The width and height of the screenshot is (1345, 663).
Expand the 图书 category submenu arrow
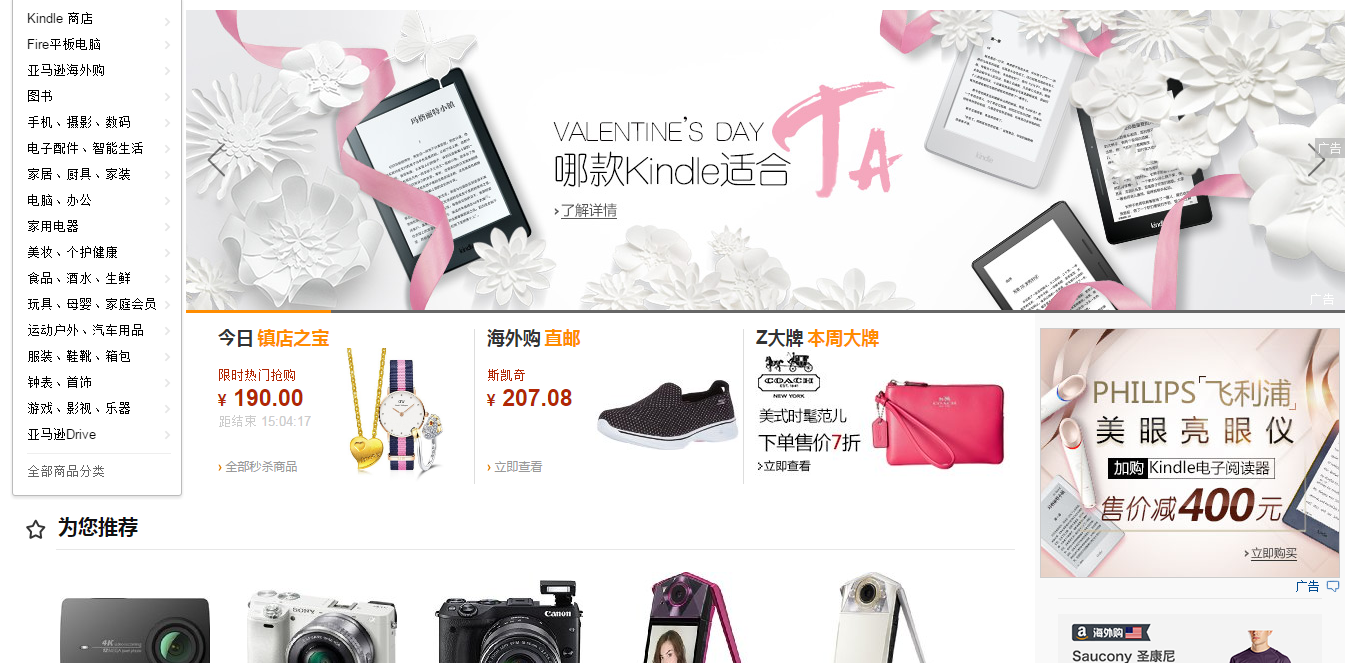167,97
